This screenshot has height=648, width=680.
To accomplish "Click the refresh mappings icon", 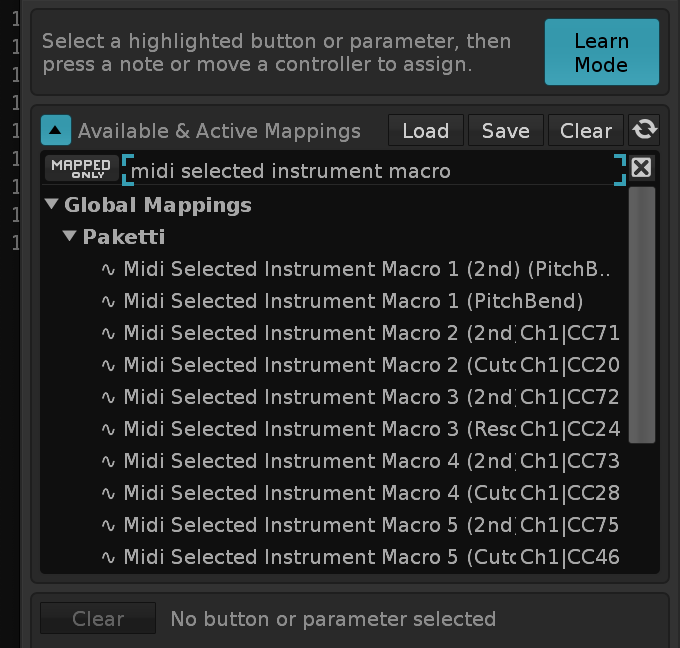I will pyautogui.click(x=645, y=130).
